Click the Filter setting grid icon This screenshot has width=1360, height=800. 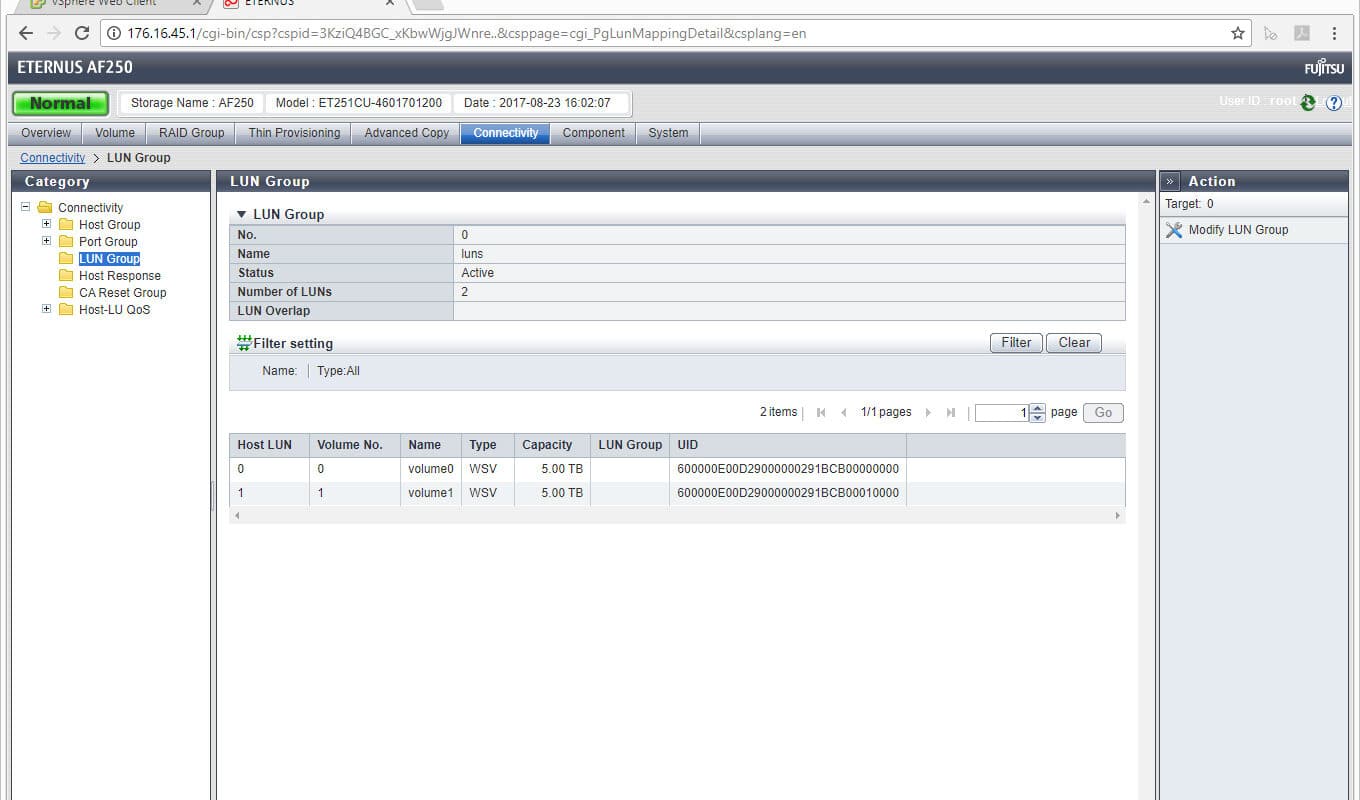(244, 343)
